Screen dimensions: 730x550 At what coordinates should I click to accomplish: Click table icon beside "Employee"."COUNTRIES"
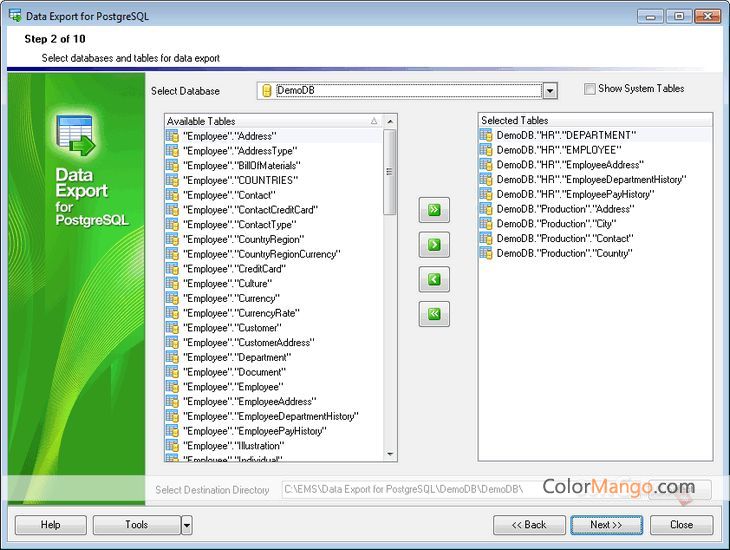[x=172, y=180]
